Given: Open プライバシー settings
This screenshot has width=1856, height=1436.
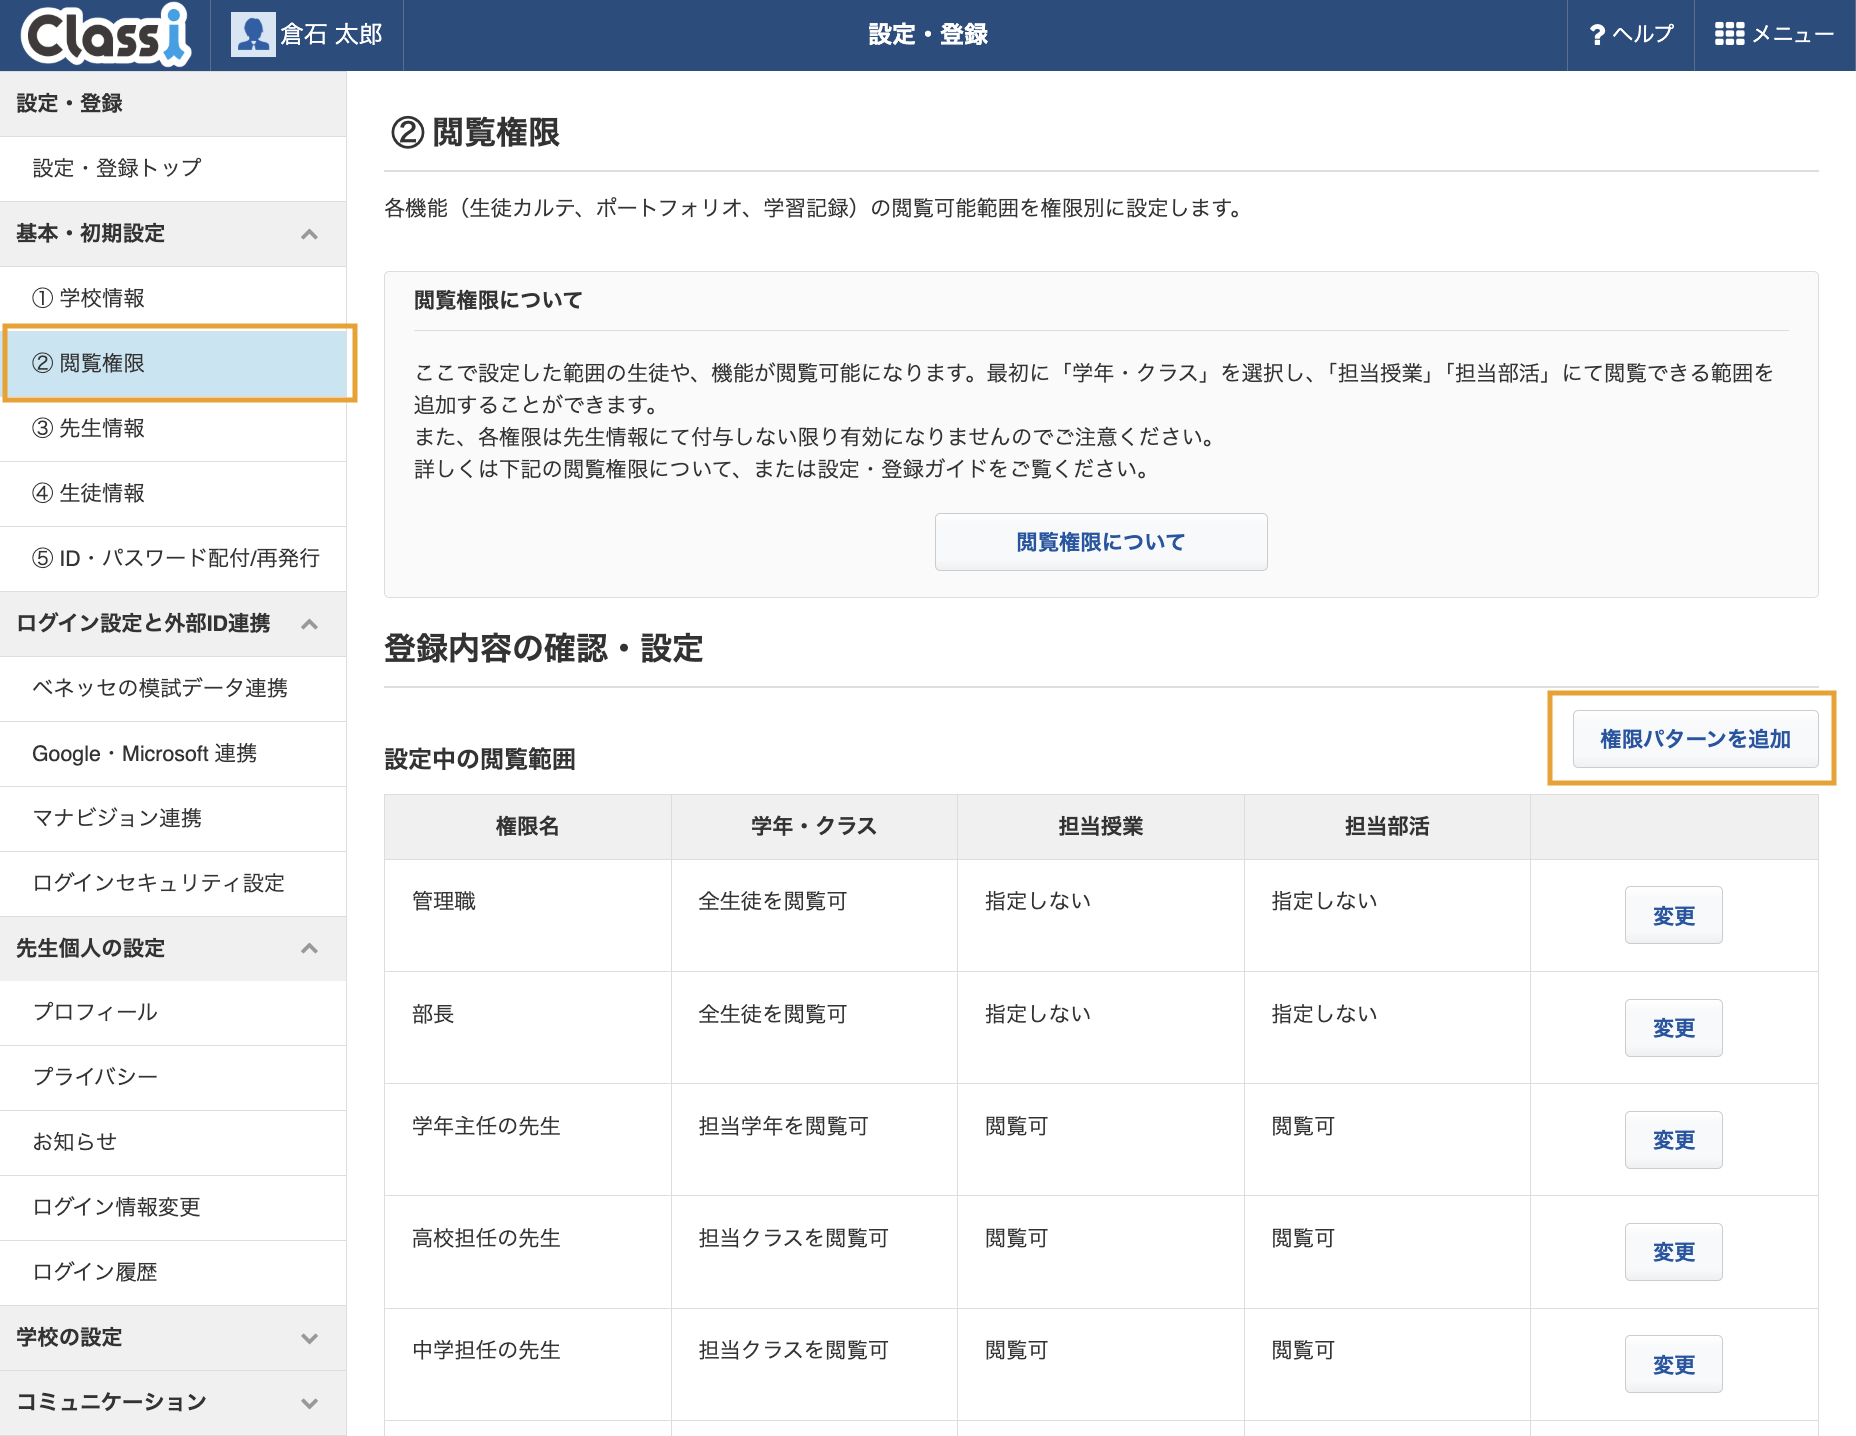Looking at the screenshot, I should coord(173,1078).
